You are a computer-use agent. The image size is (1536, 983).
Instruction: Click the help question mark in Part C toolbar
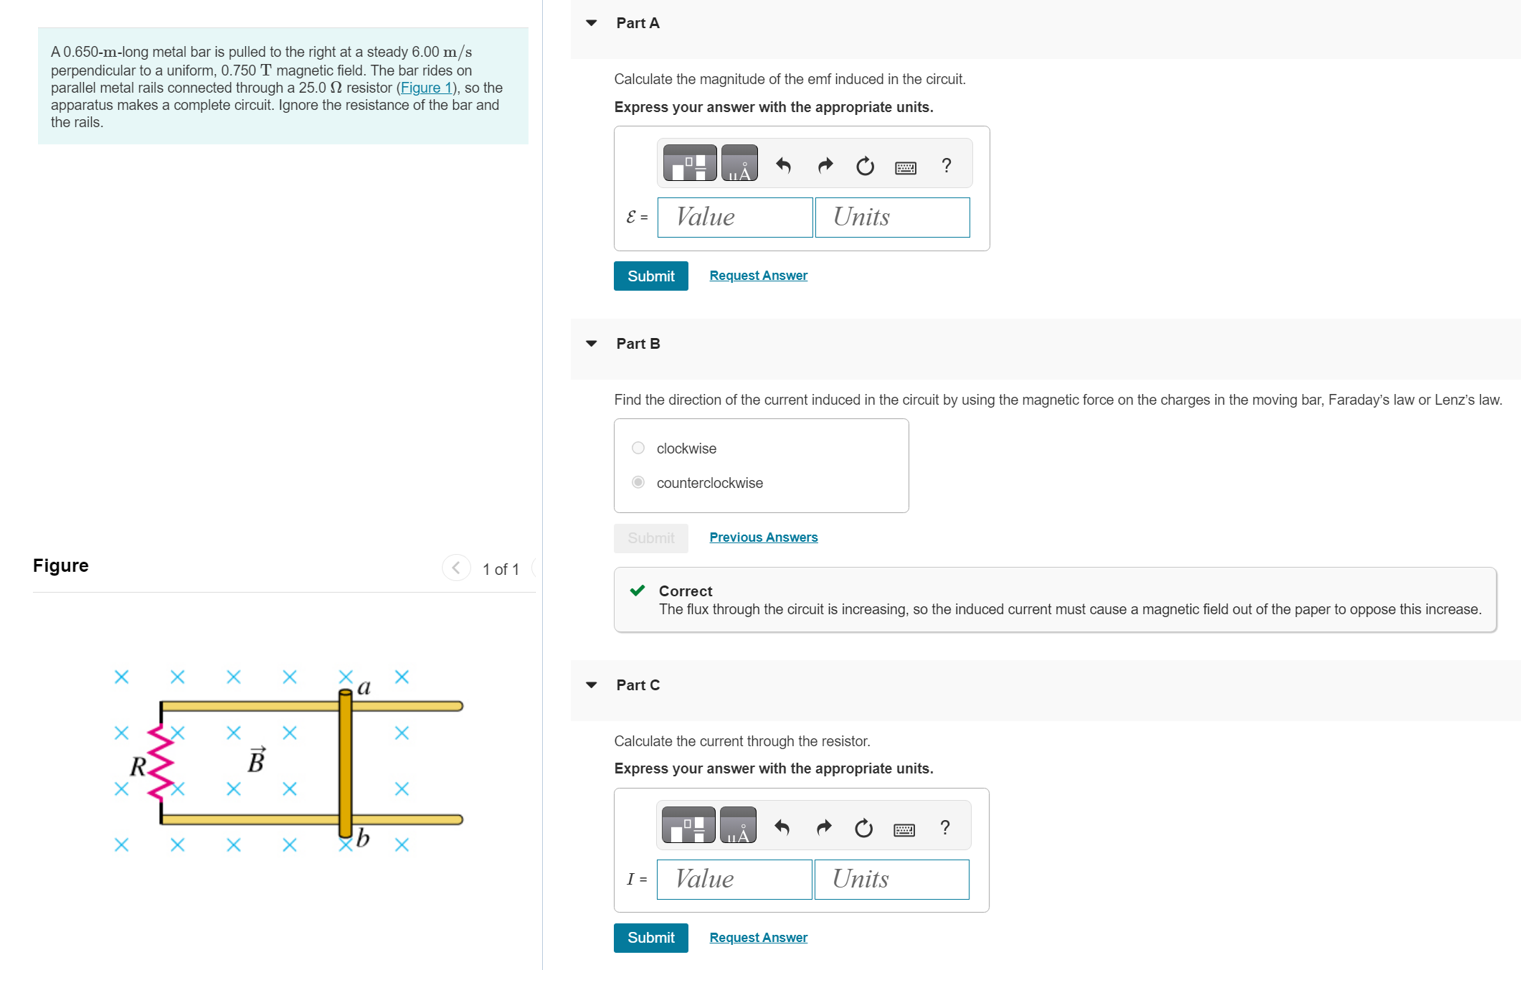coord(943,827)
